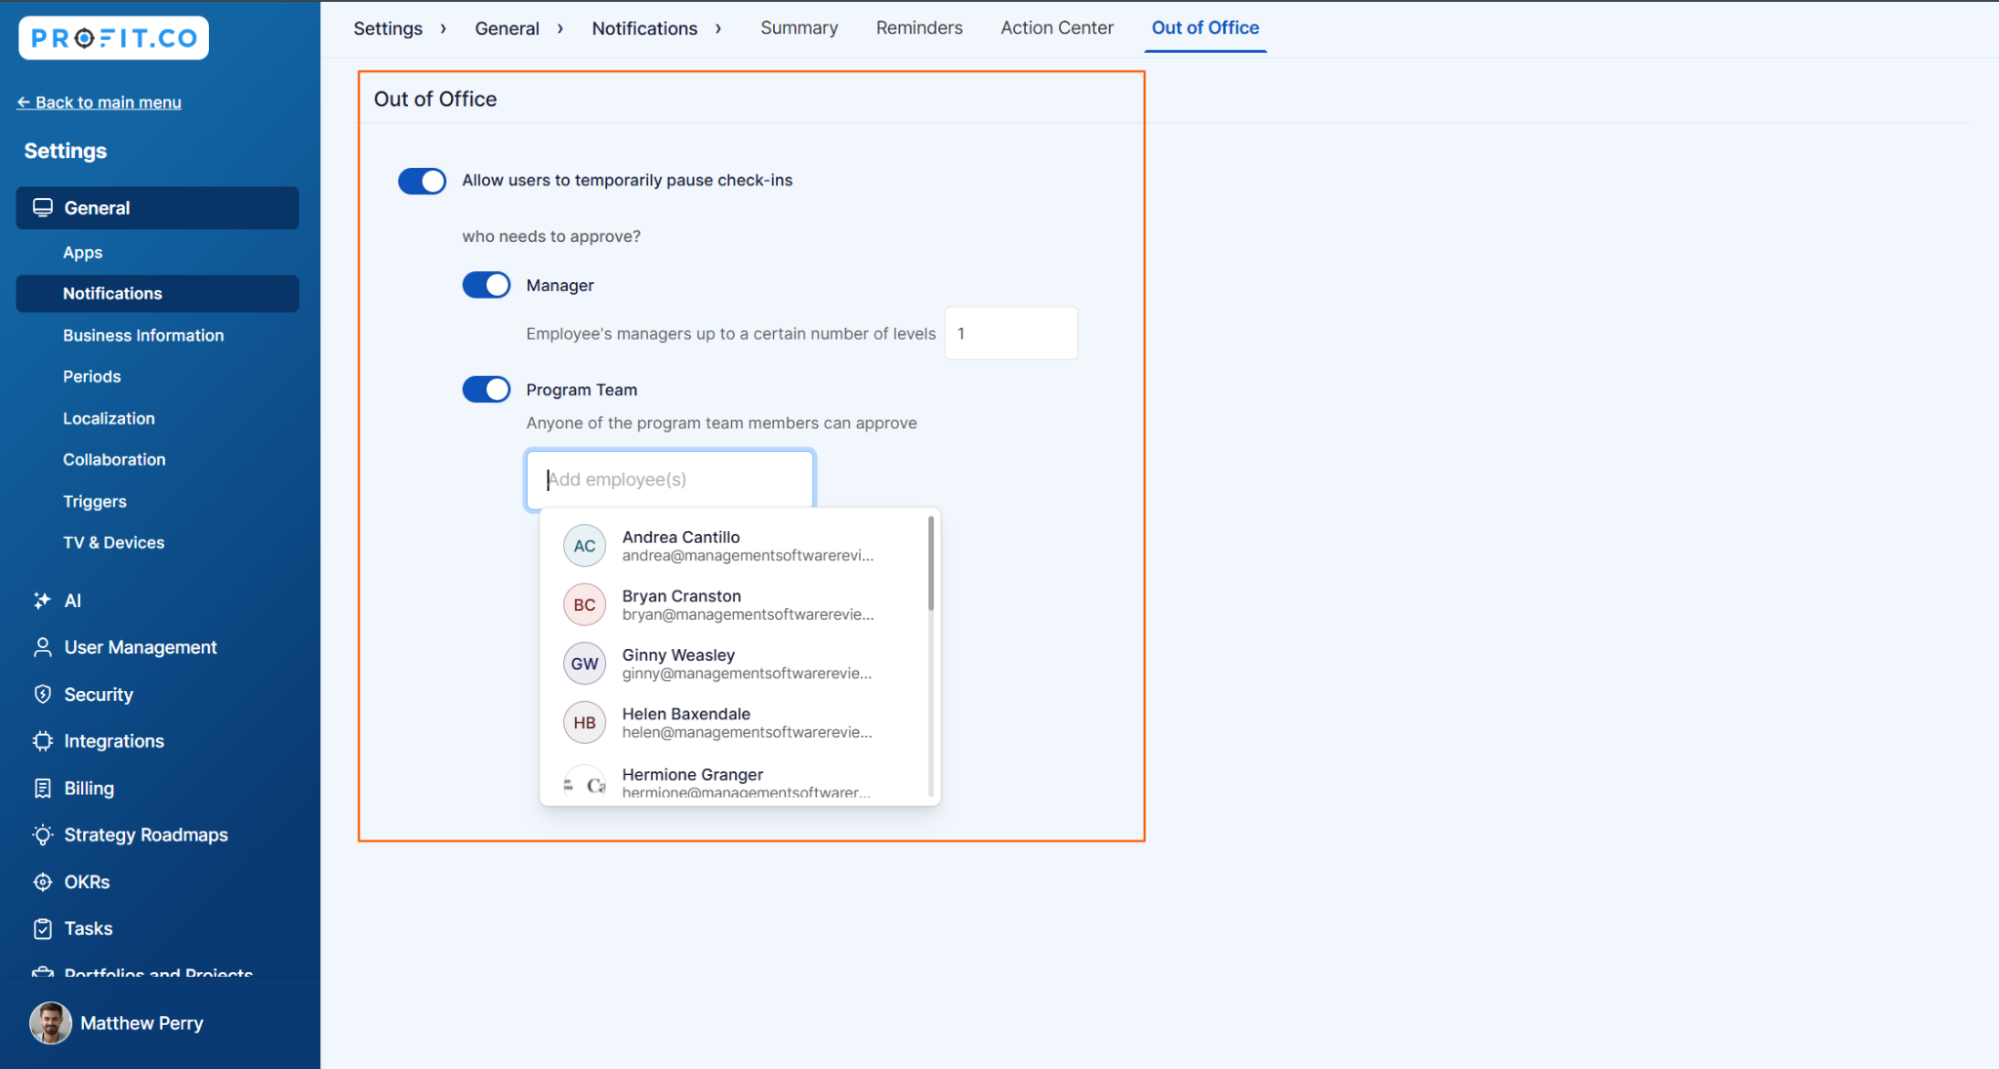Open Business Information settings in sidebar

[143, 335]
